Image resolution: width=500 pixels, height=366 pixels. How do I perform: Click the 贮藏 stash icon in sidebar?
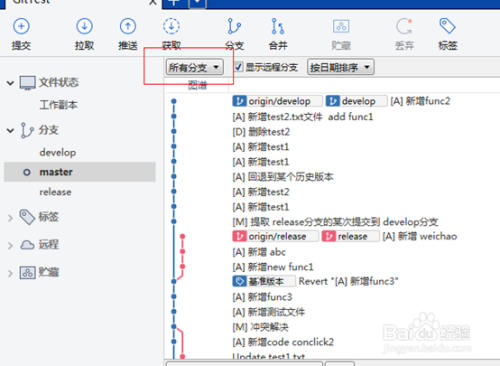(x=27, y=273)
